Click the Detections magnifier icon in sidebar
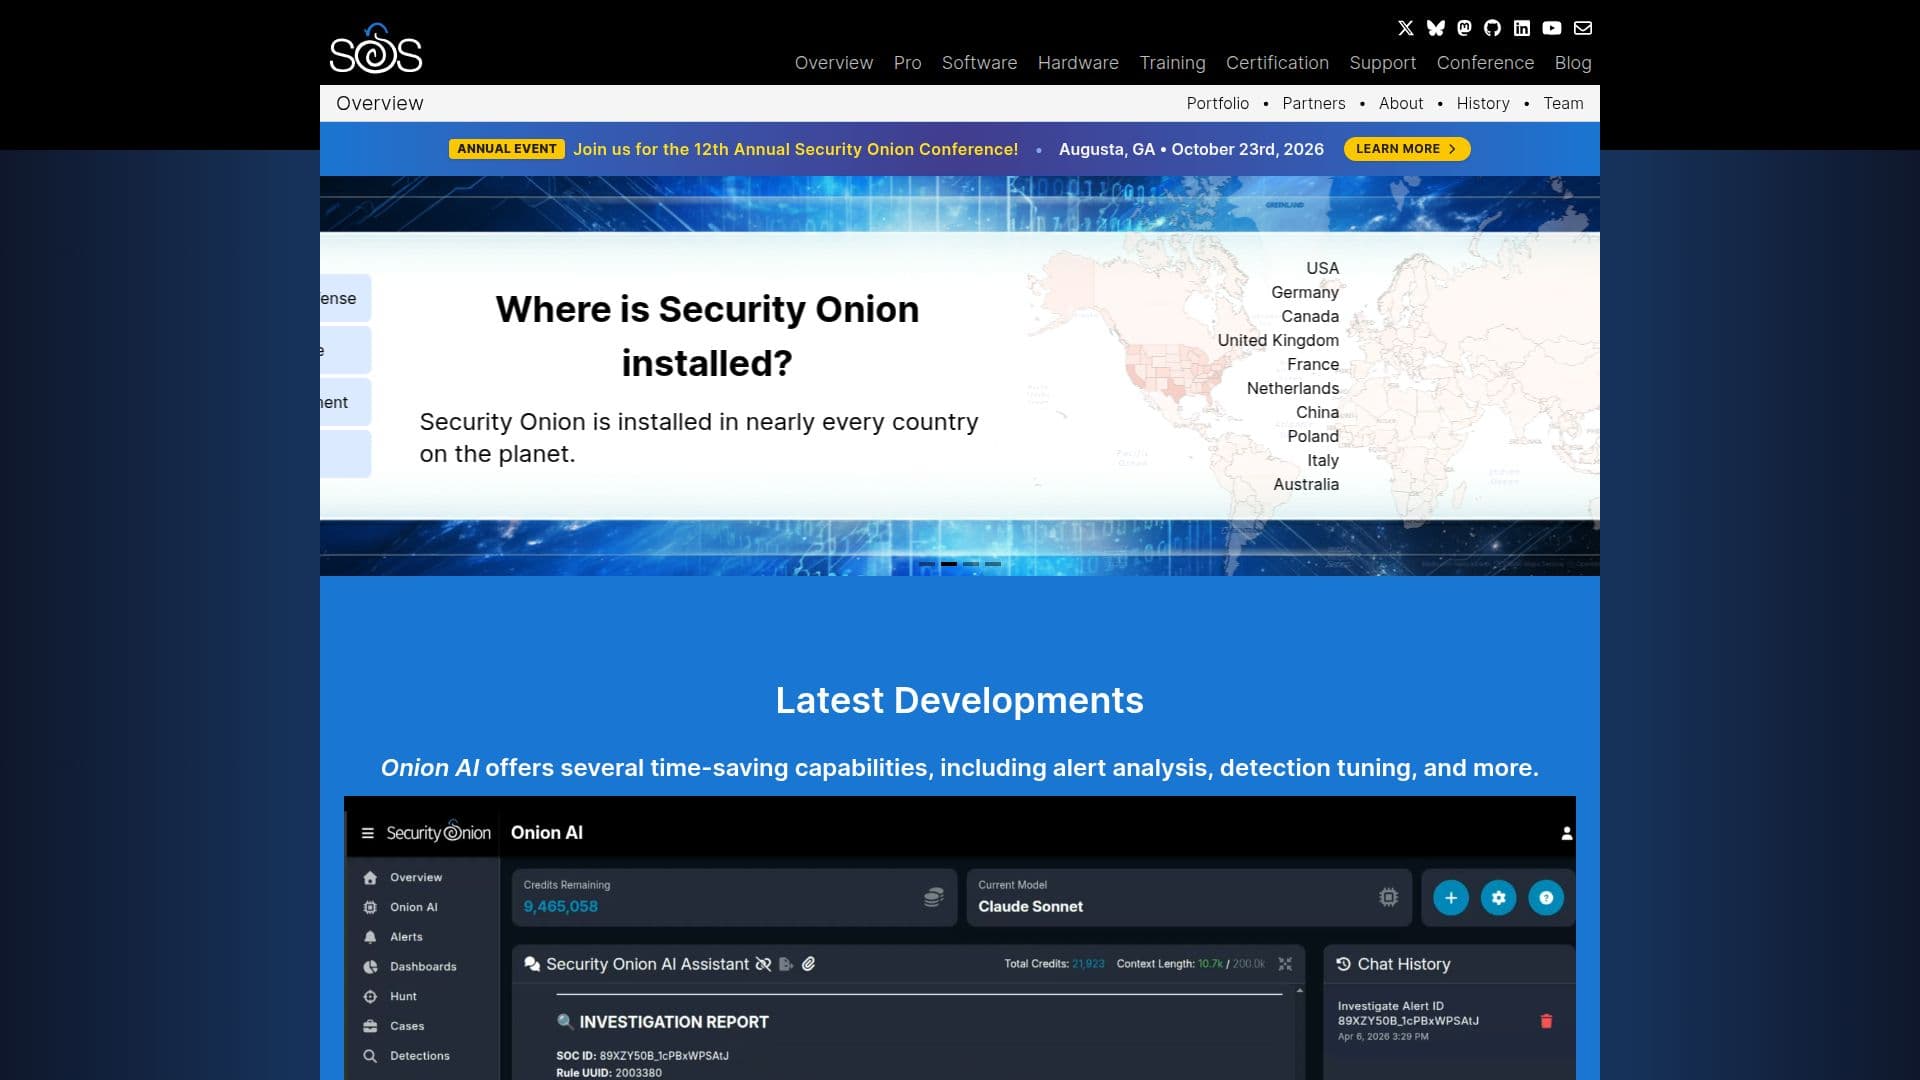Screen dimensions: 1920x1080 coord(370,1056)
